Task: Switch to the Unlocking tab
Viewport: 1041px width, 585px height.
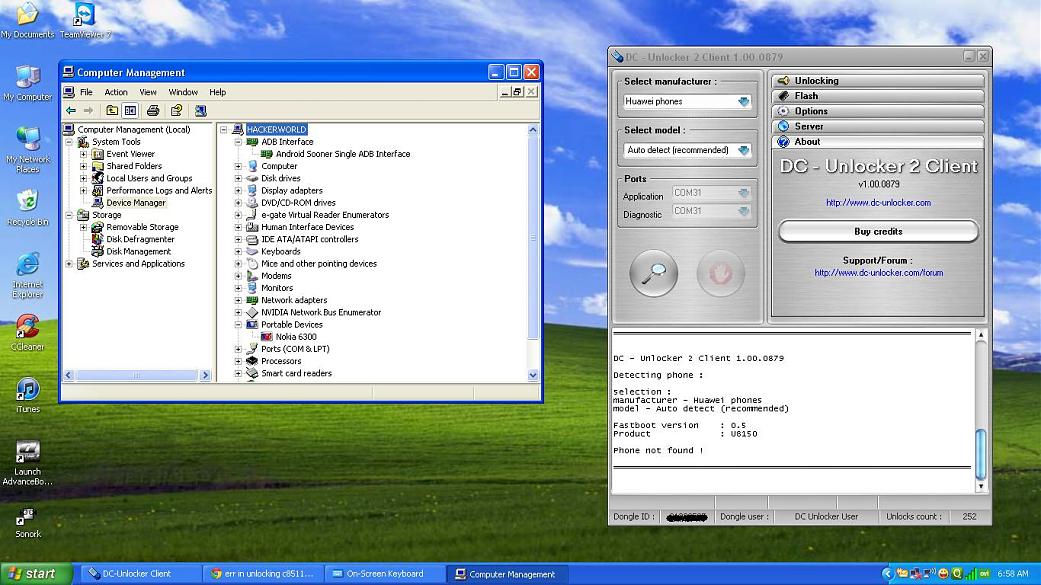Action: click(x=816, y=81)
